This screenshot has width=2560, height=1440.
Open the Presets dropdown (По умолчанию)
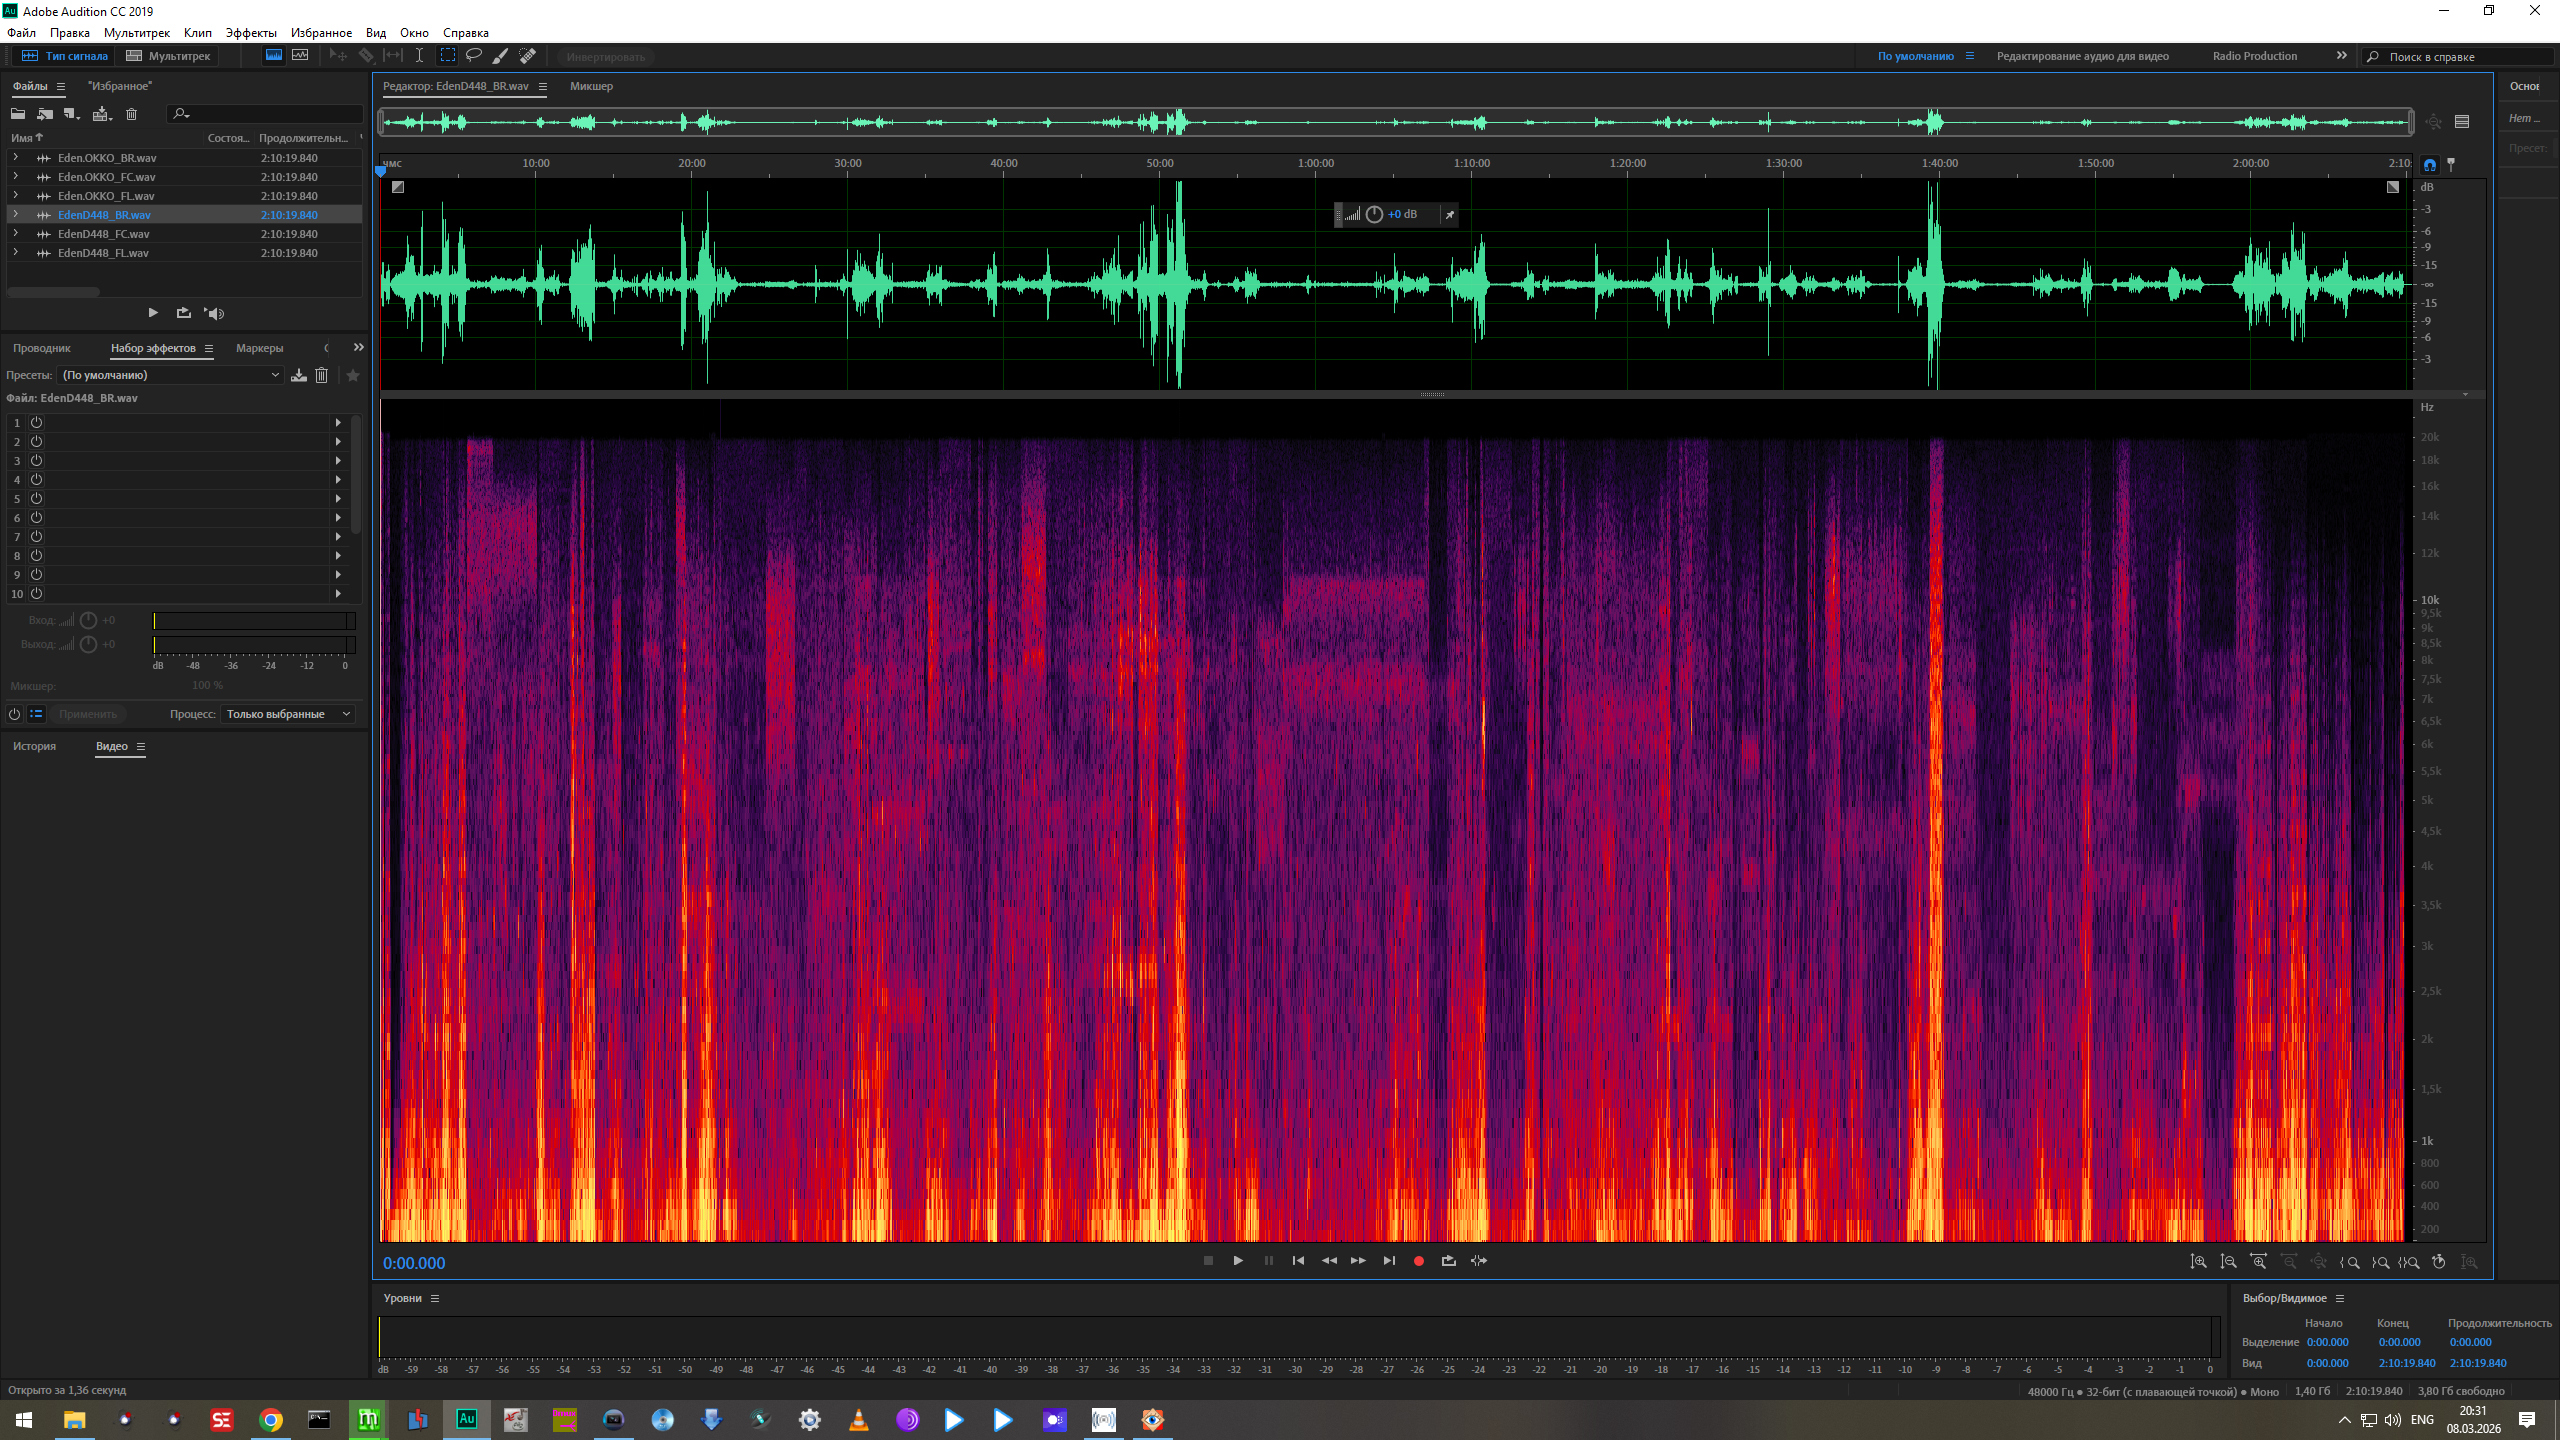pyautogui.click(x=170, y=375)
